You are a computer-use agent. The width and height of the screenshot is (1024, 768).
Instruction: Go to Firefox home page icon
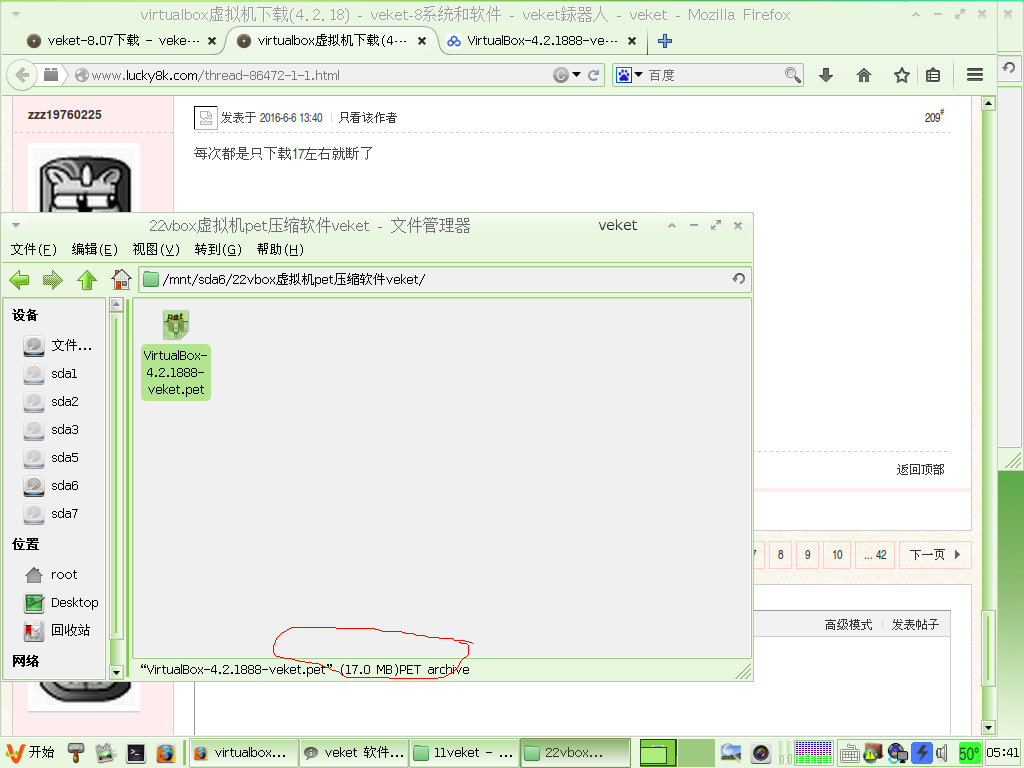864,75
